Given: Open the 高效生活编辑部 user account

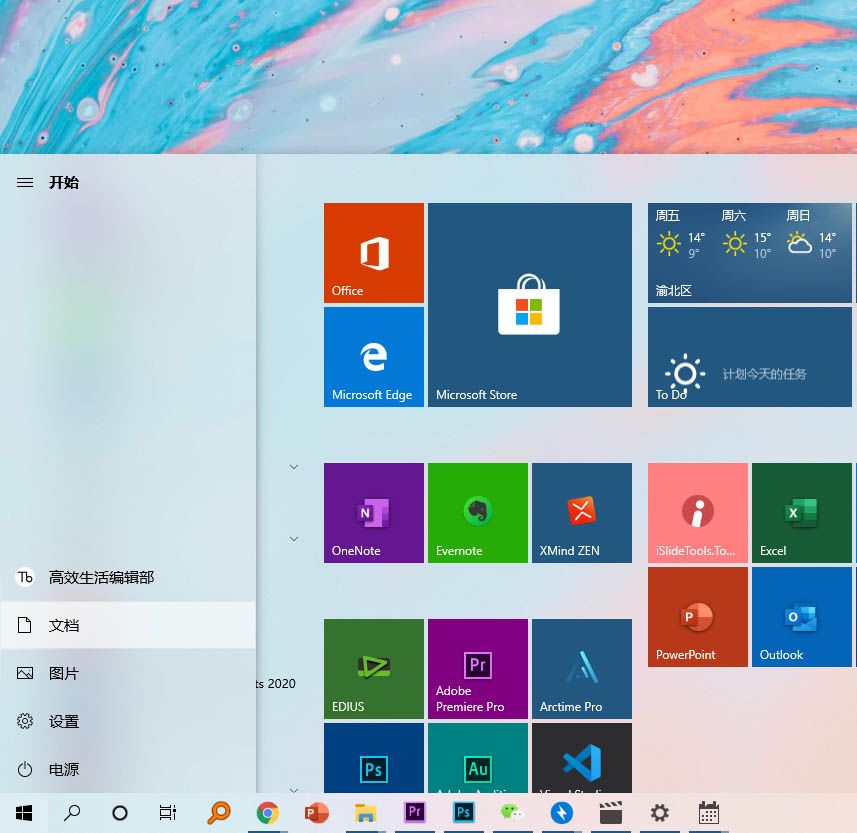Looking at the screenshot, I should coord(128,577).
